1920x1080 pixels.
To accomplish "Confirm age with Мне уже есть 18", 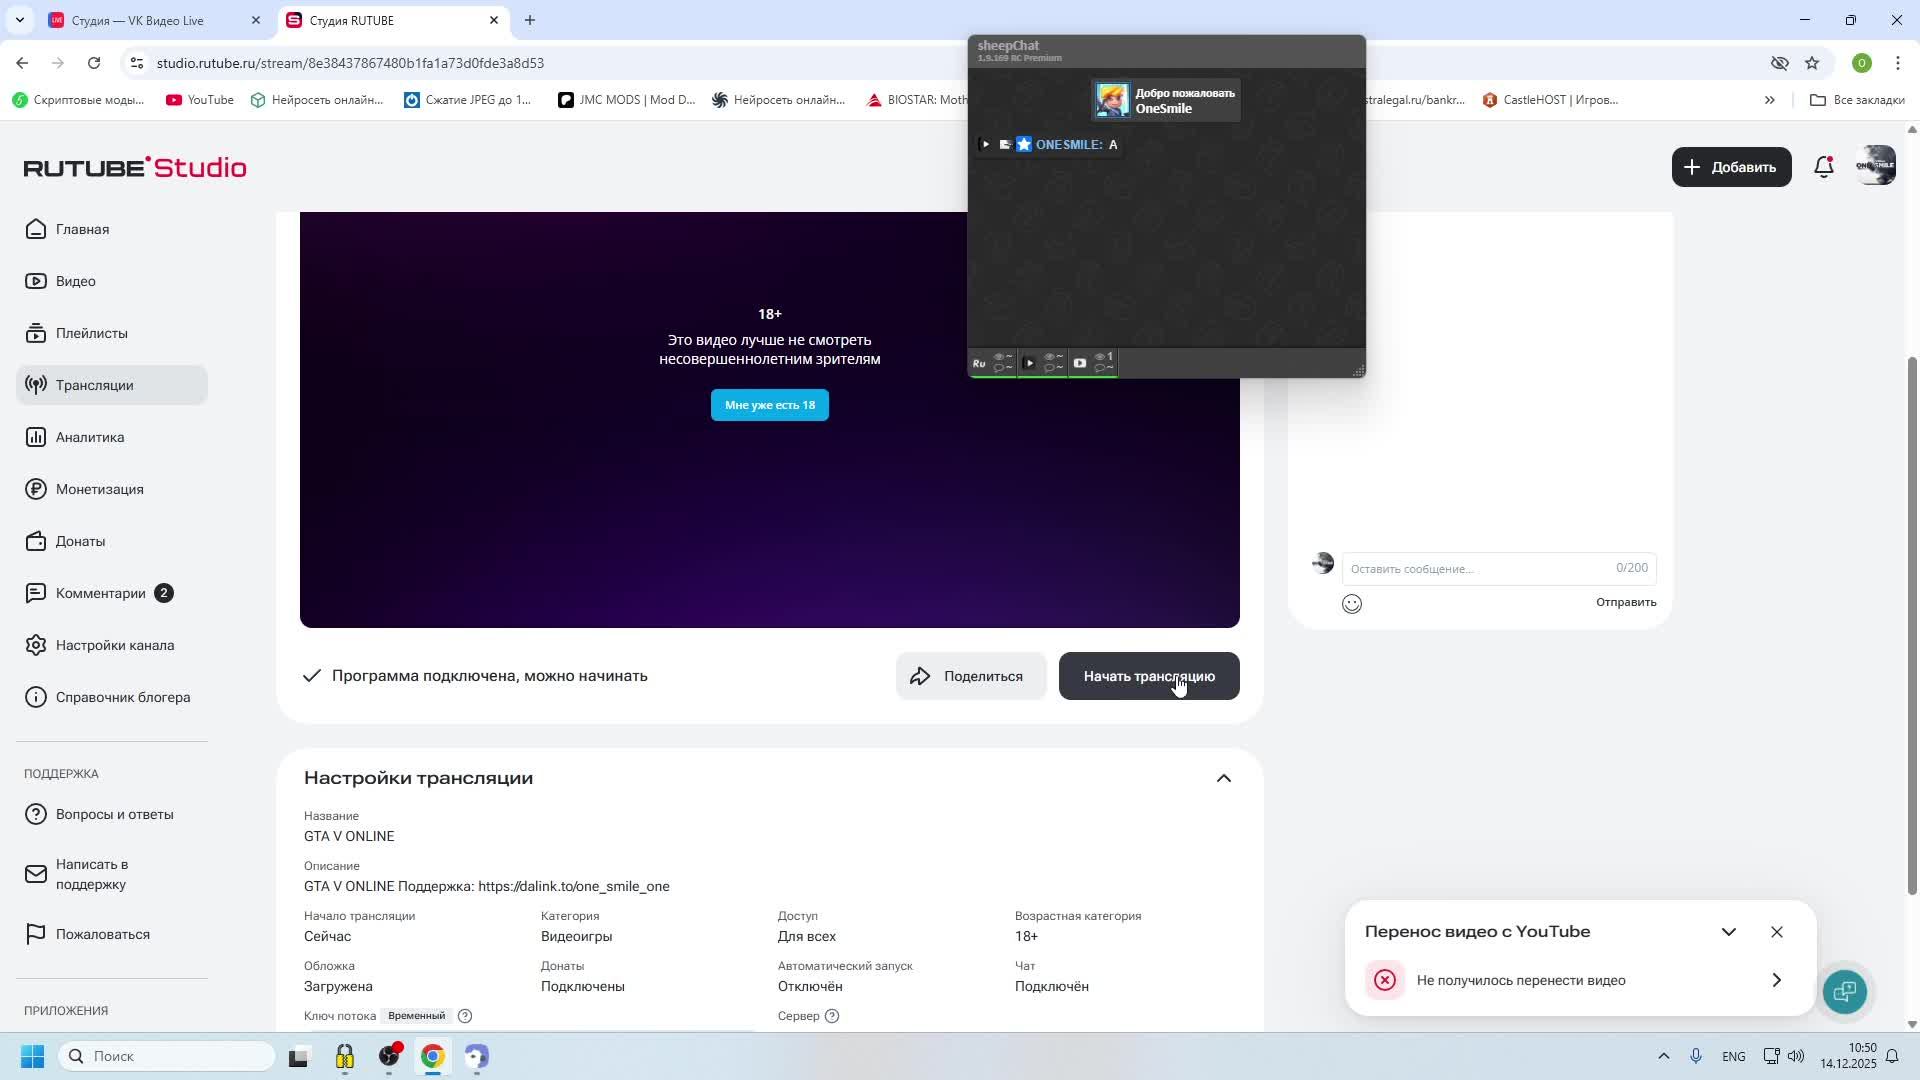I will click(769, 405).
